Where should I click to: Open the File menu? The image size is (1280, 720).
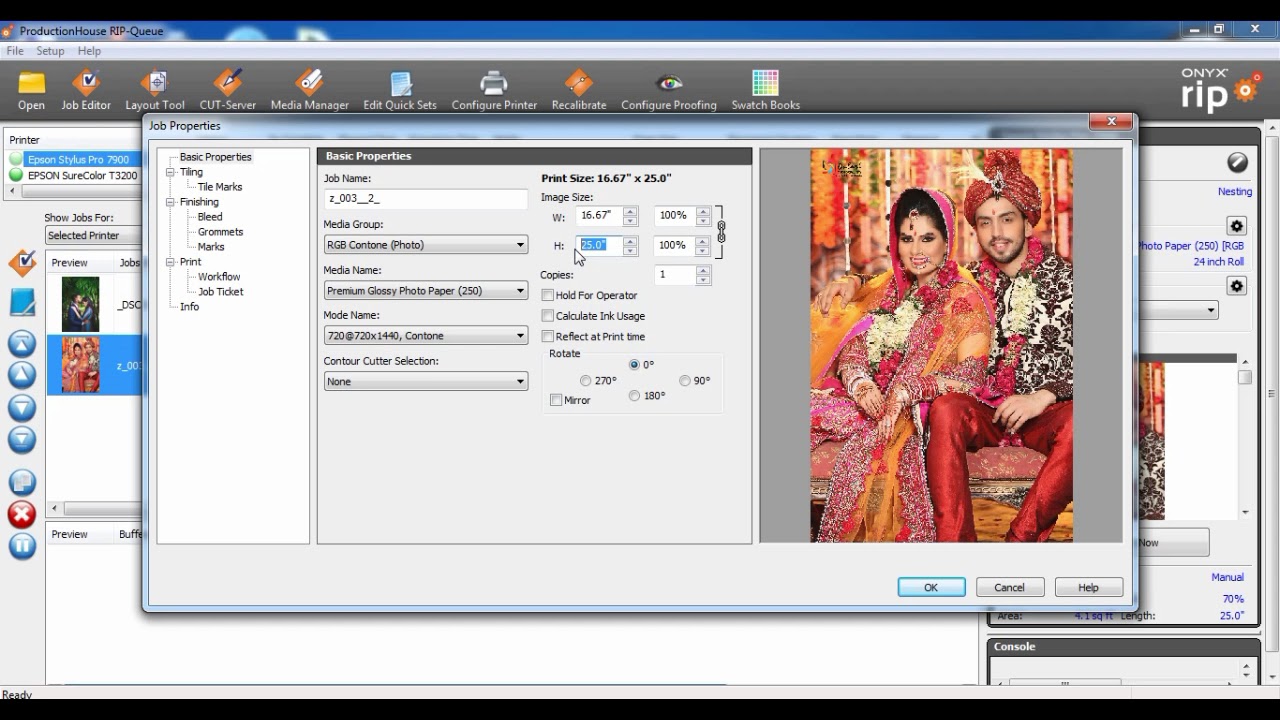click(x=15, y=51)
